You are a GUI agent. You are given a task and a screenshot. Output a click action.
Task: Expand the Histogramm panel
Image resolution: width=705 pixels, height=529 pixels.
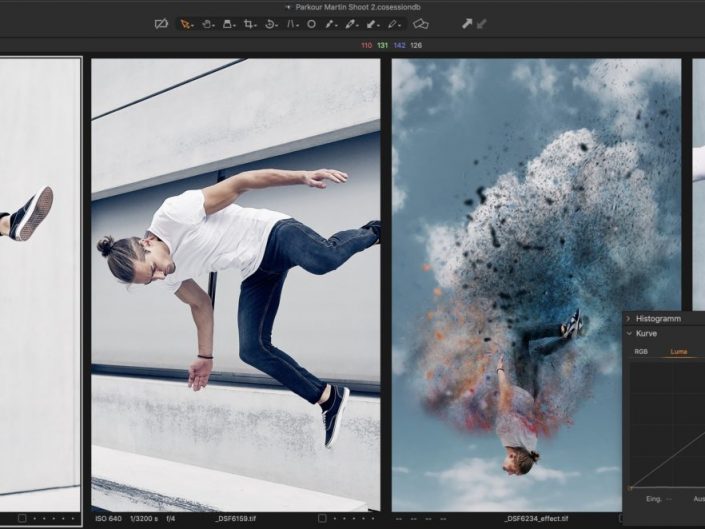coord(629,319)
